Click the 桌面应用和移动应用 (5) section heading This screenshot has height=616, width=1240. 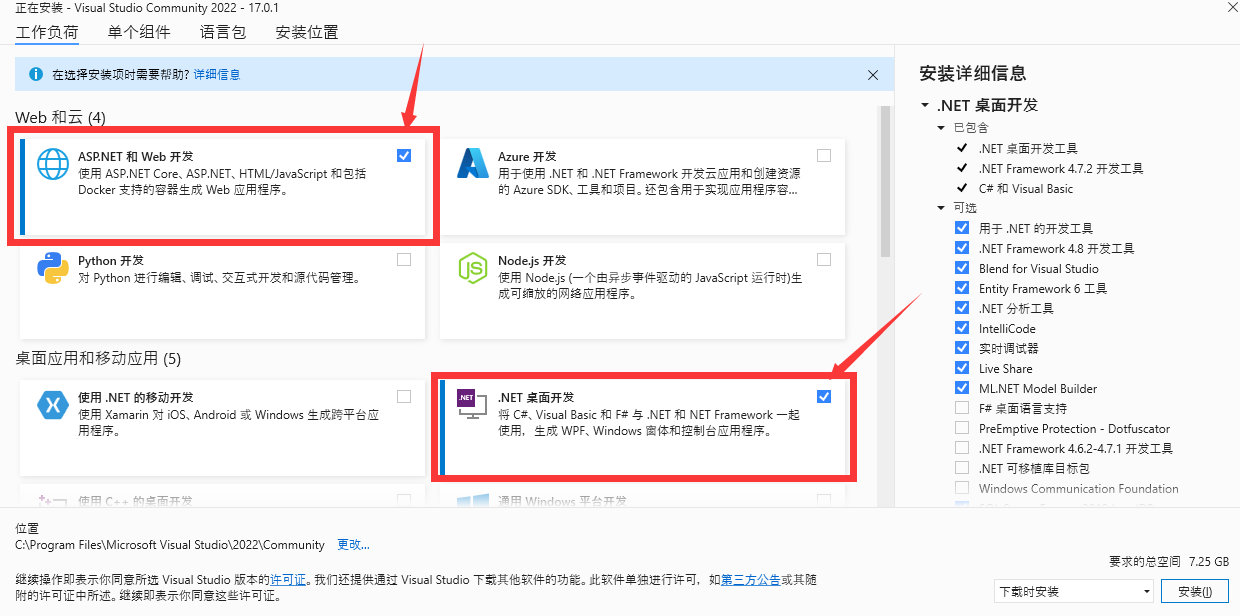click(x=98, y=358)
